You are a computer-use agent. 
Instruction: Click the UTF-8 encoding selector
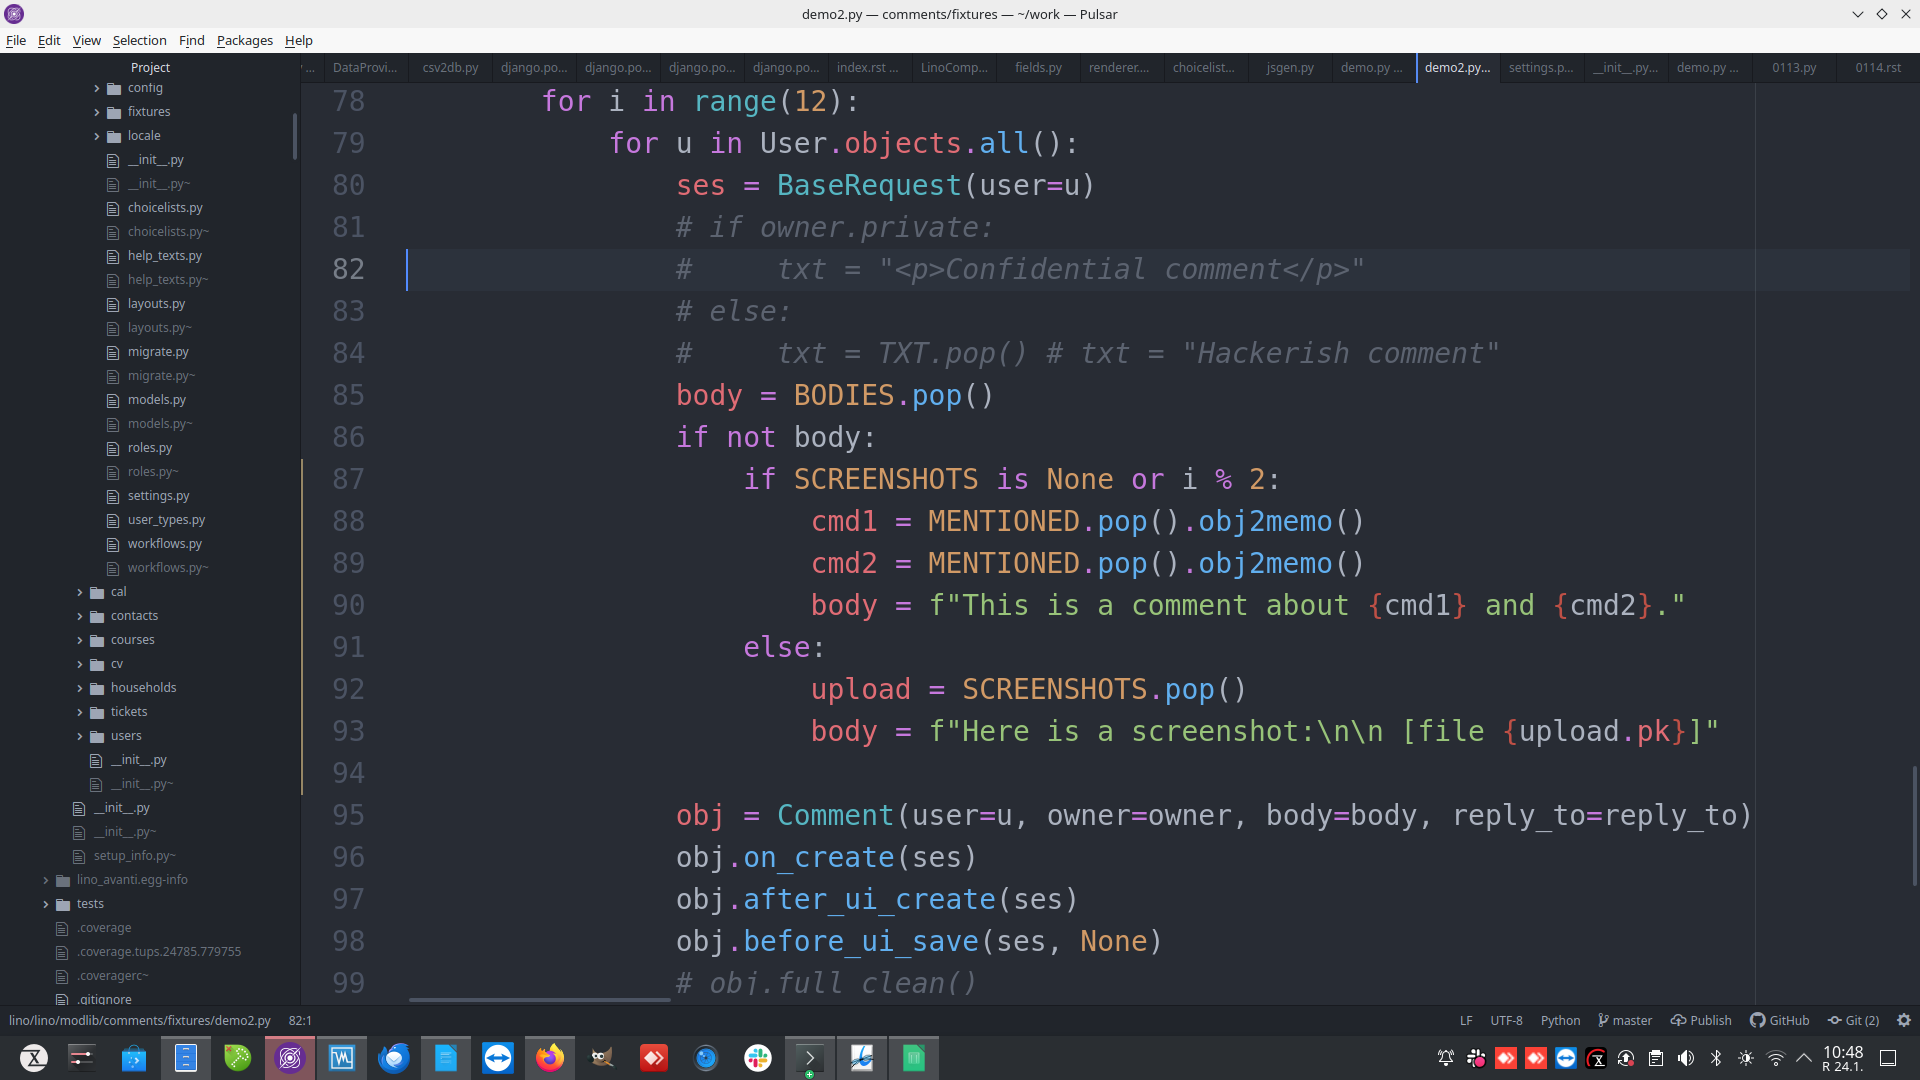pyautogui.click(x=1506, y=1020)
